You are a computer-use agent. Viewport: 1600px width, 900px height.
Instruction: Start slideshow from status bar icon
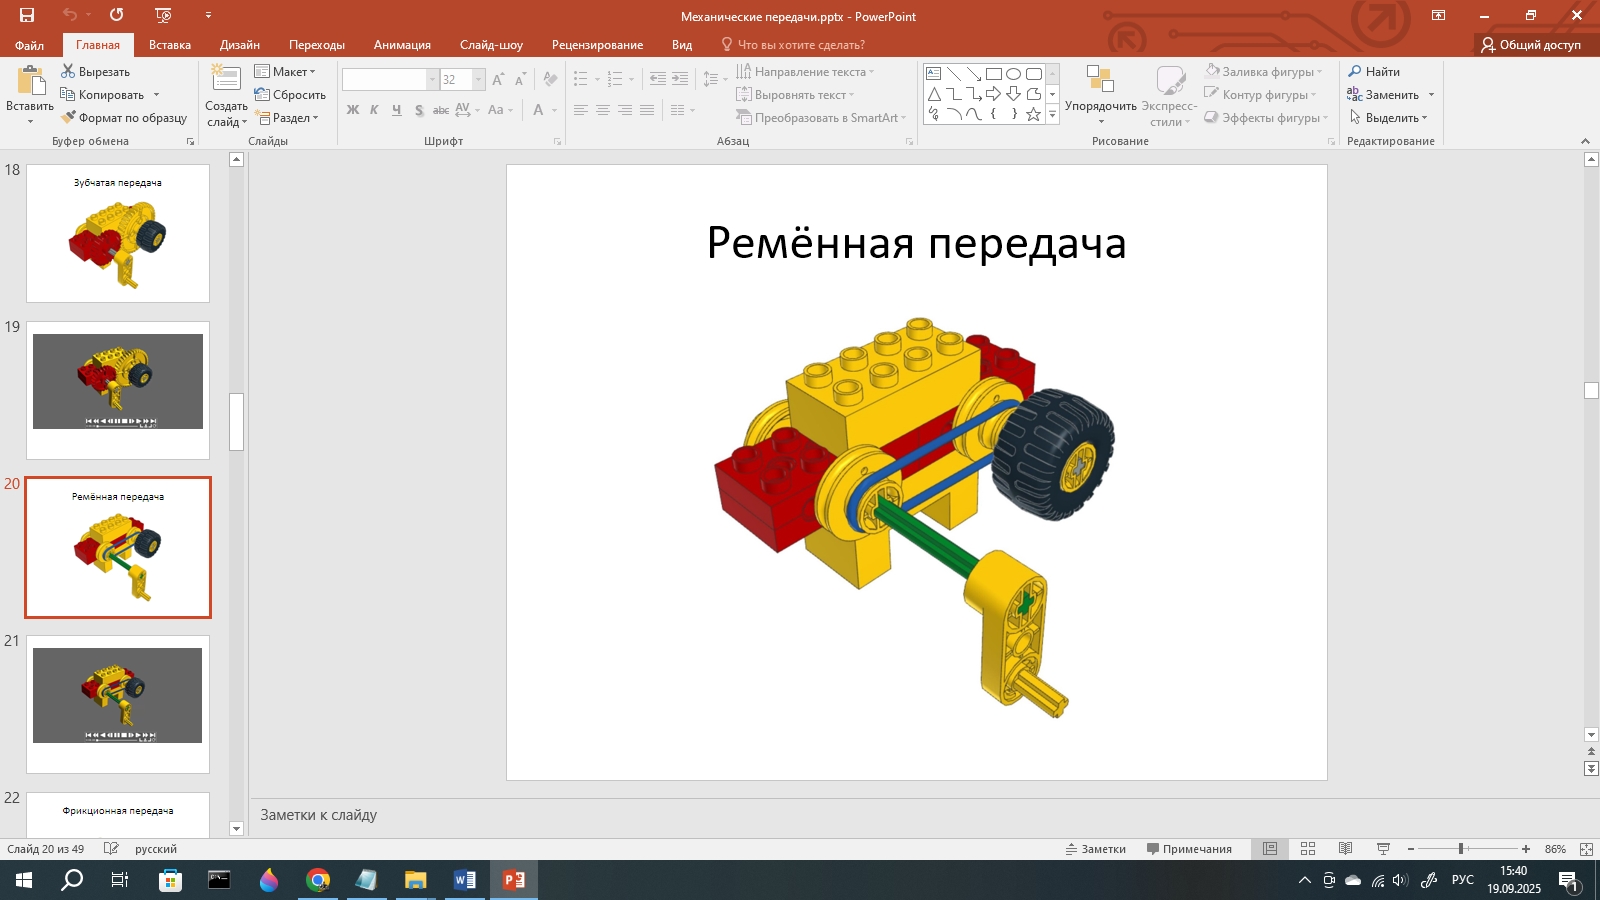coord(1384,849)
